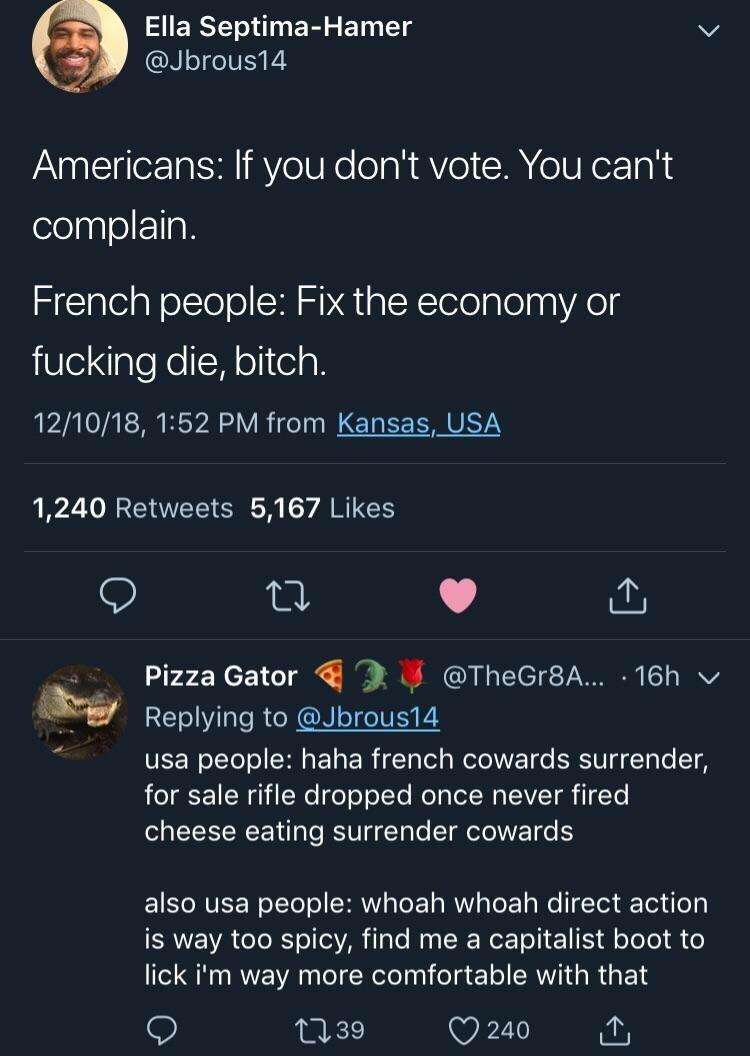Unlike the main tweet's filled heart
The height and width of the screenshot is (1056, 750).
click(x=460, y=595)
